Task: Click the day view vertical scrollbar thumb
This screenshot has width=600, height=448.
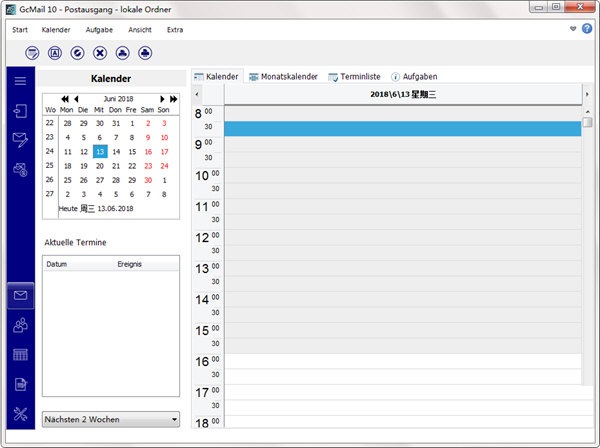Action: pyautogui.click(x=587, y=122)
